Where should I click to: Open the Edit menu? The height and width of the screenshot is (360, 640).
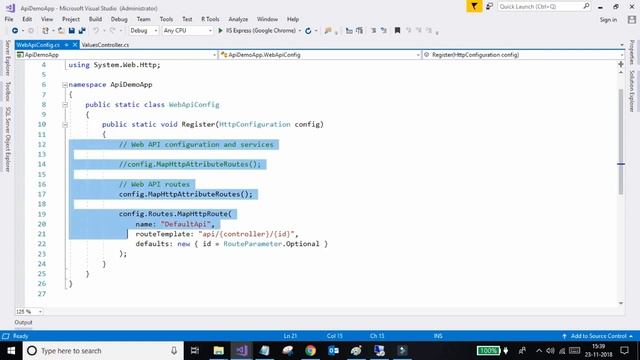coord(27,19)
